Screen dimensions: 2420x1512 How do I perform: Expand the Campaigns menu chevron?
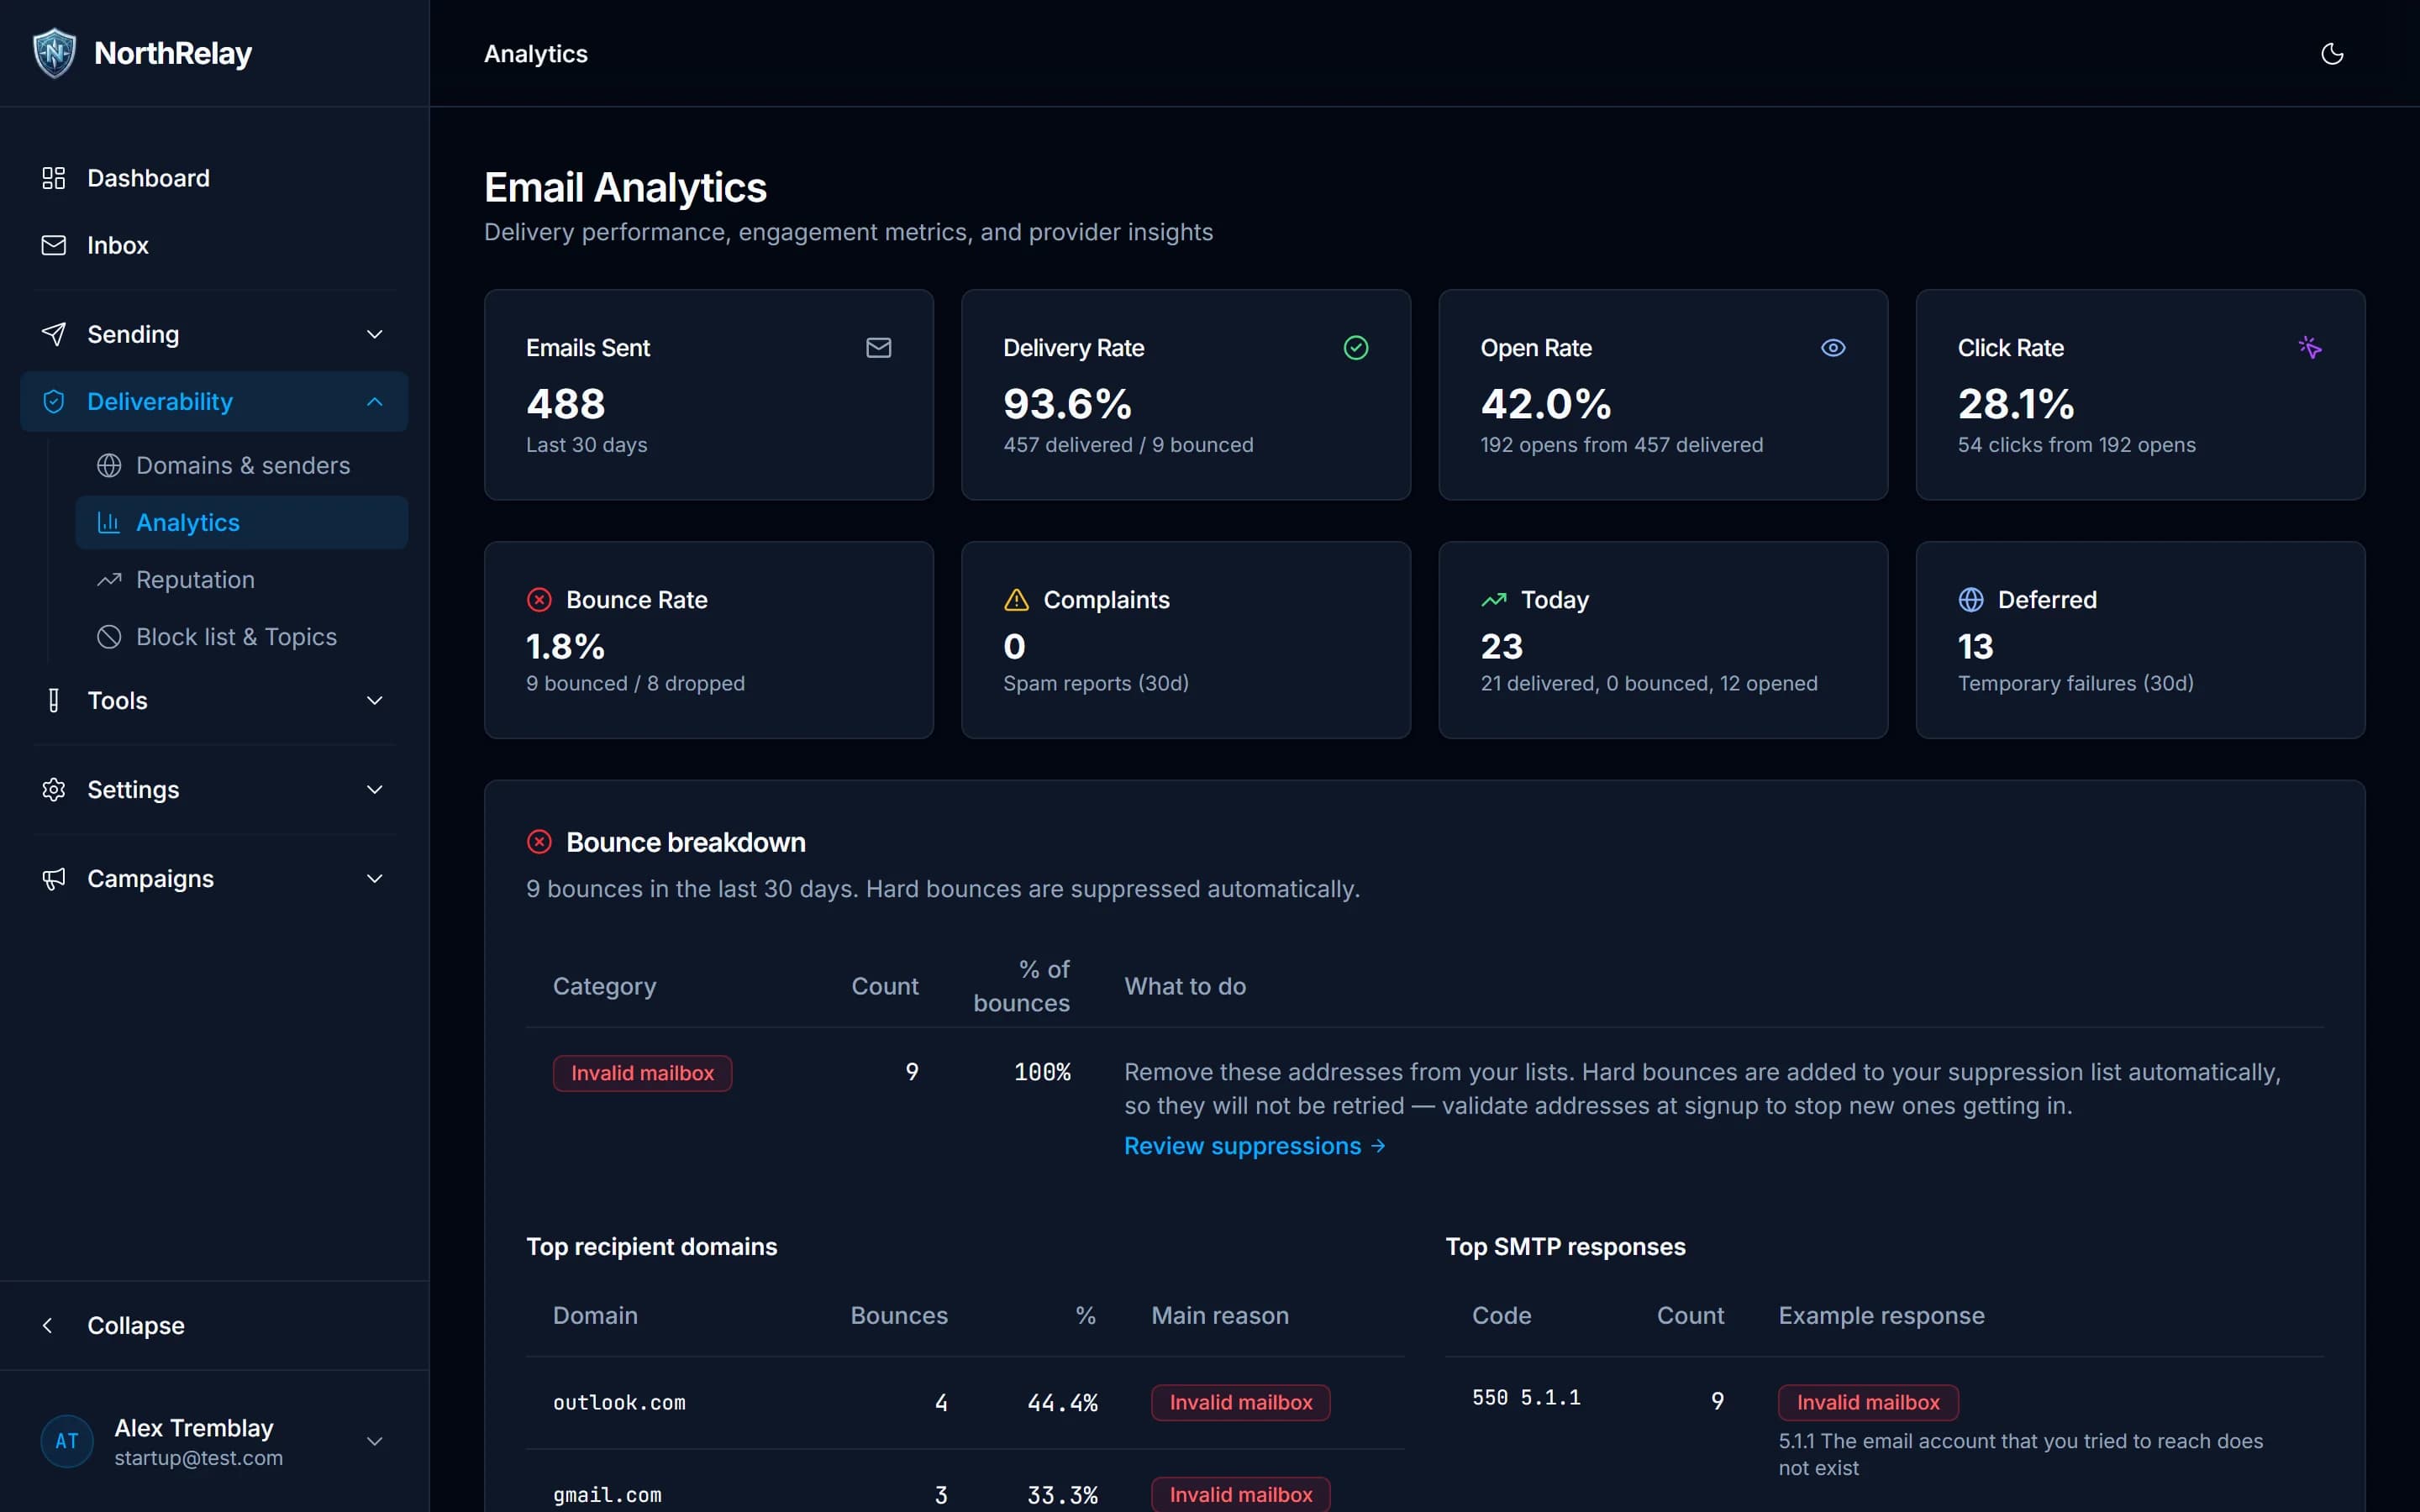[374, 878]
